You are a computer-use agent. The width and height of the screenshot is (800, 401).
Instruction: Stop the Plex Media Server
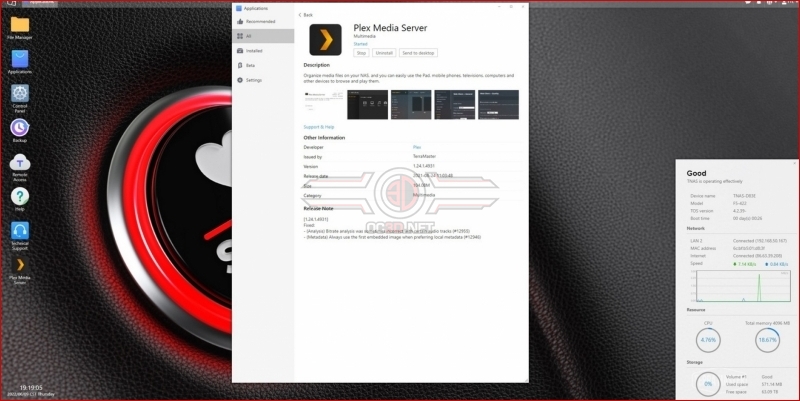tap(361, 53)
